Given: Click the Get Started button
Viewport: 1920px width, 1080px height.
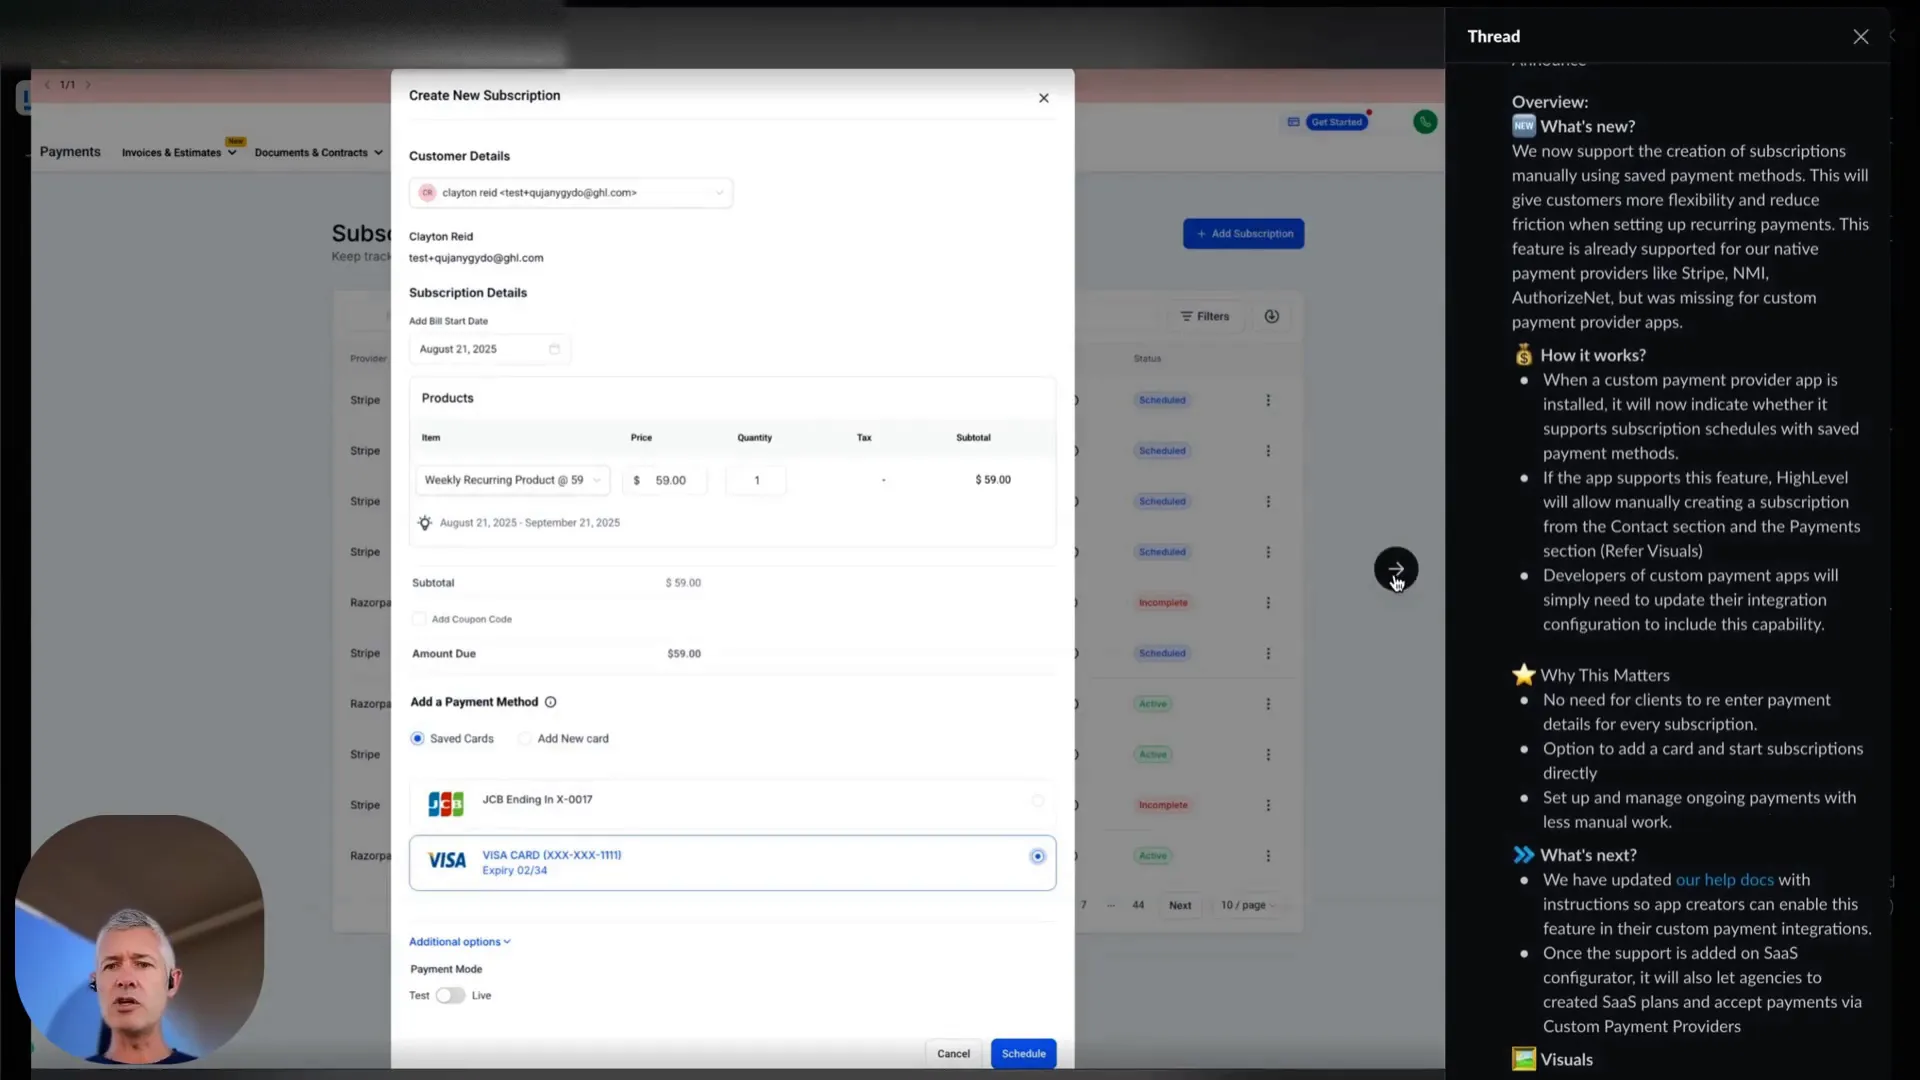Looking at the screenshot, I should tap(1336, 122).
